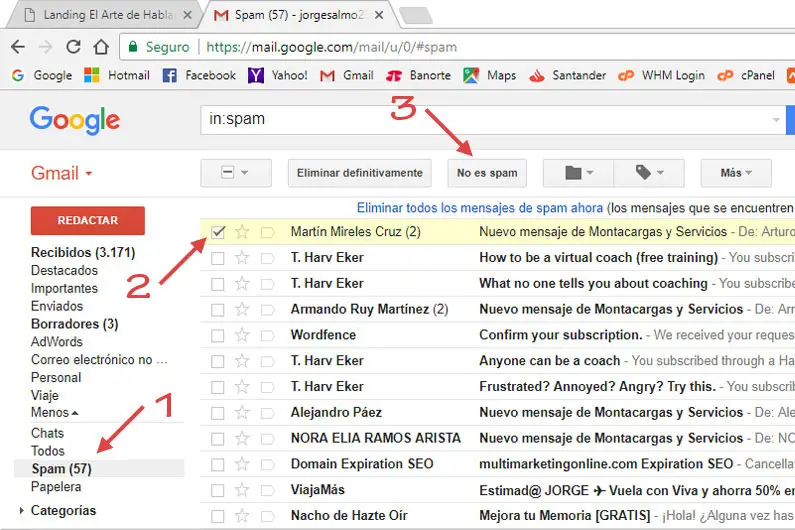Open the Santander bookmark
This screenshot has height=530, width=795.
[567, 76]
